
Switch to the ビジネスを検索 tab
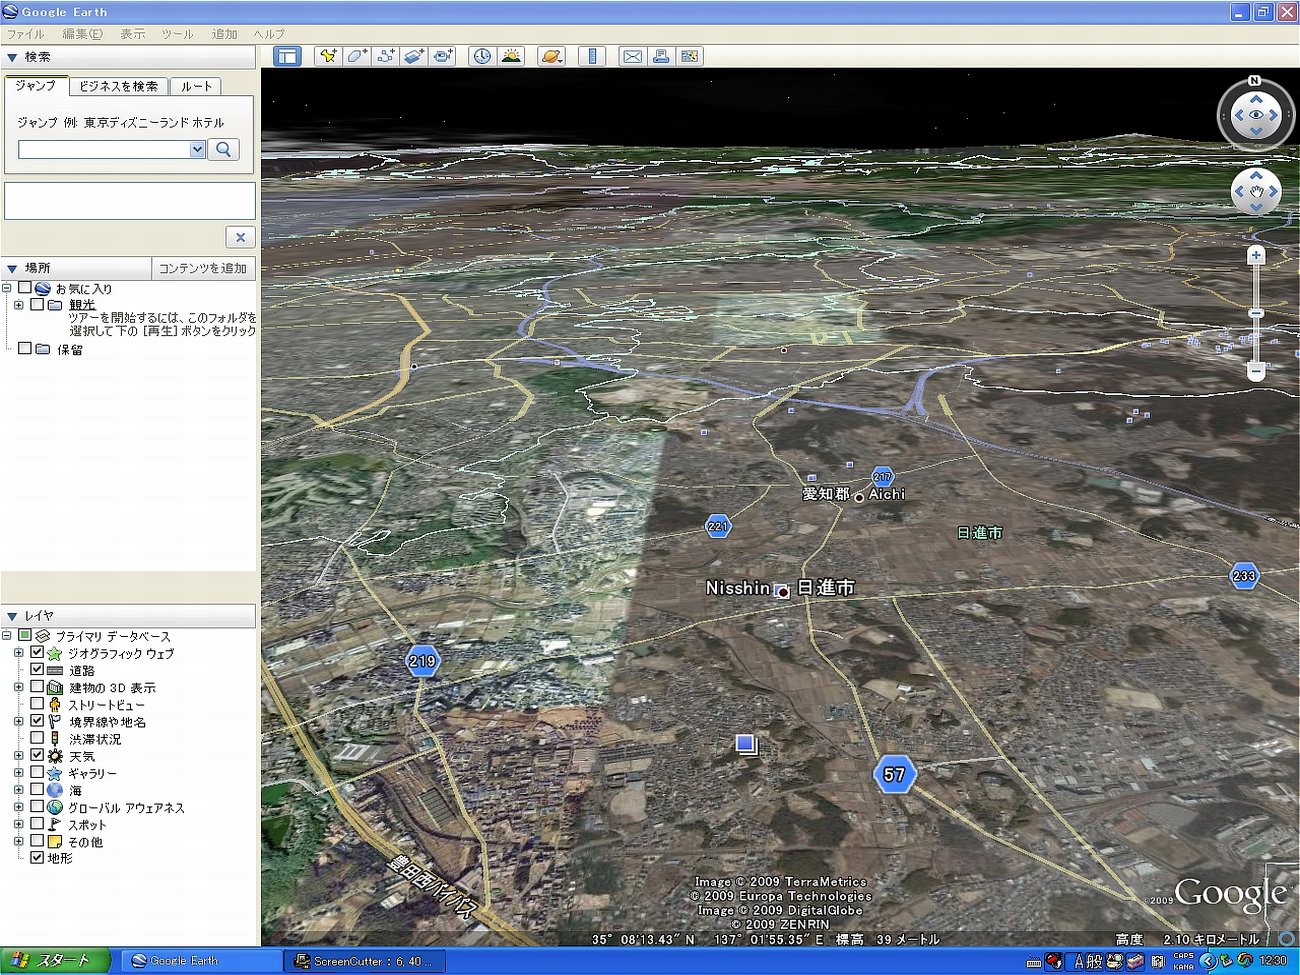coord(119,86)
